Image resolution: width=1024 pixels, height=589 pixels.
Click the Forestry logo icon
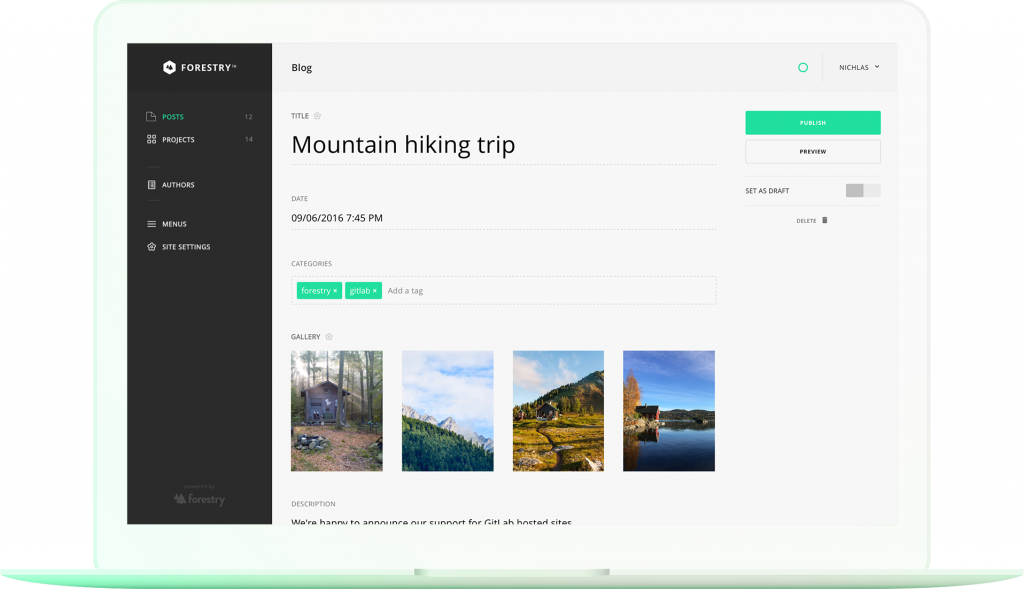pos(169,67)
